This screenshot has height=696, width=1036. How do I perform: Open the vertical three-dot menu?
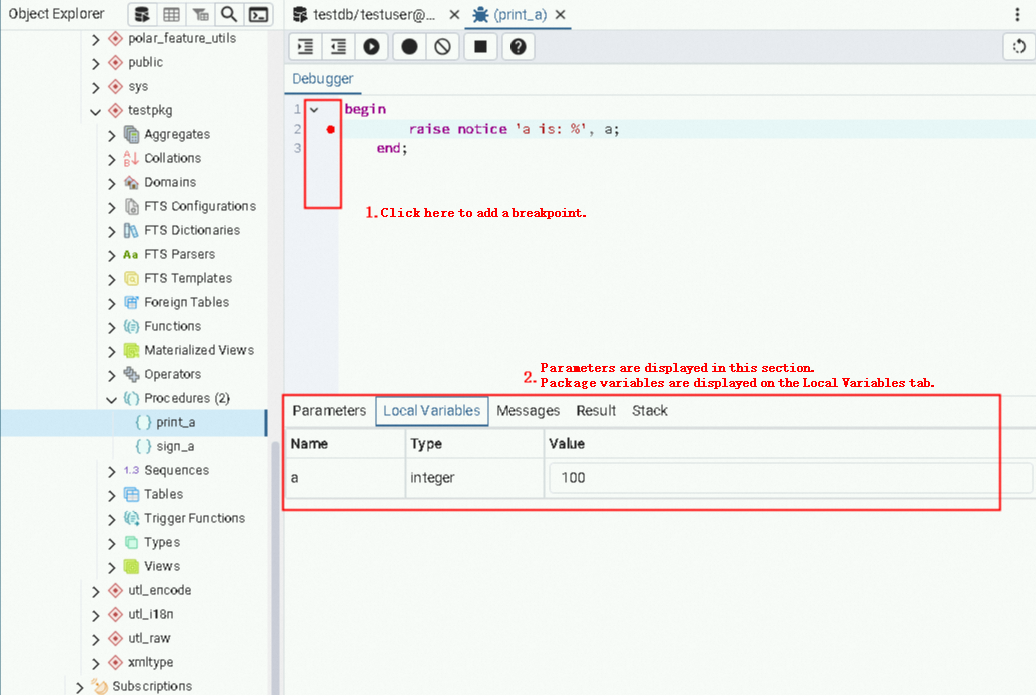click(1018, 15)
